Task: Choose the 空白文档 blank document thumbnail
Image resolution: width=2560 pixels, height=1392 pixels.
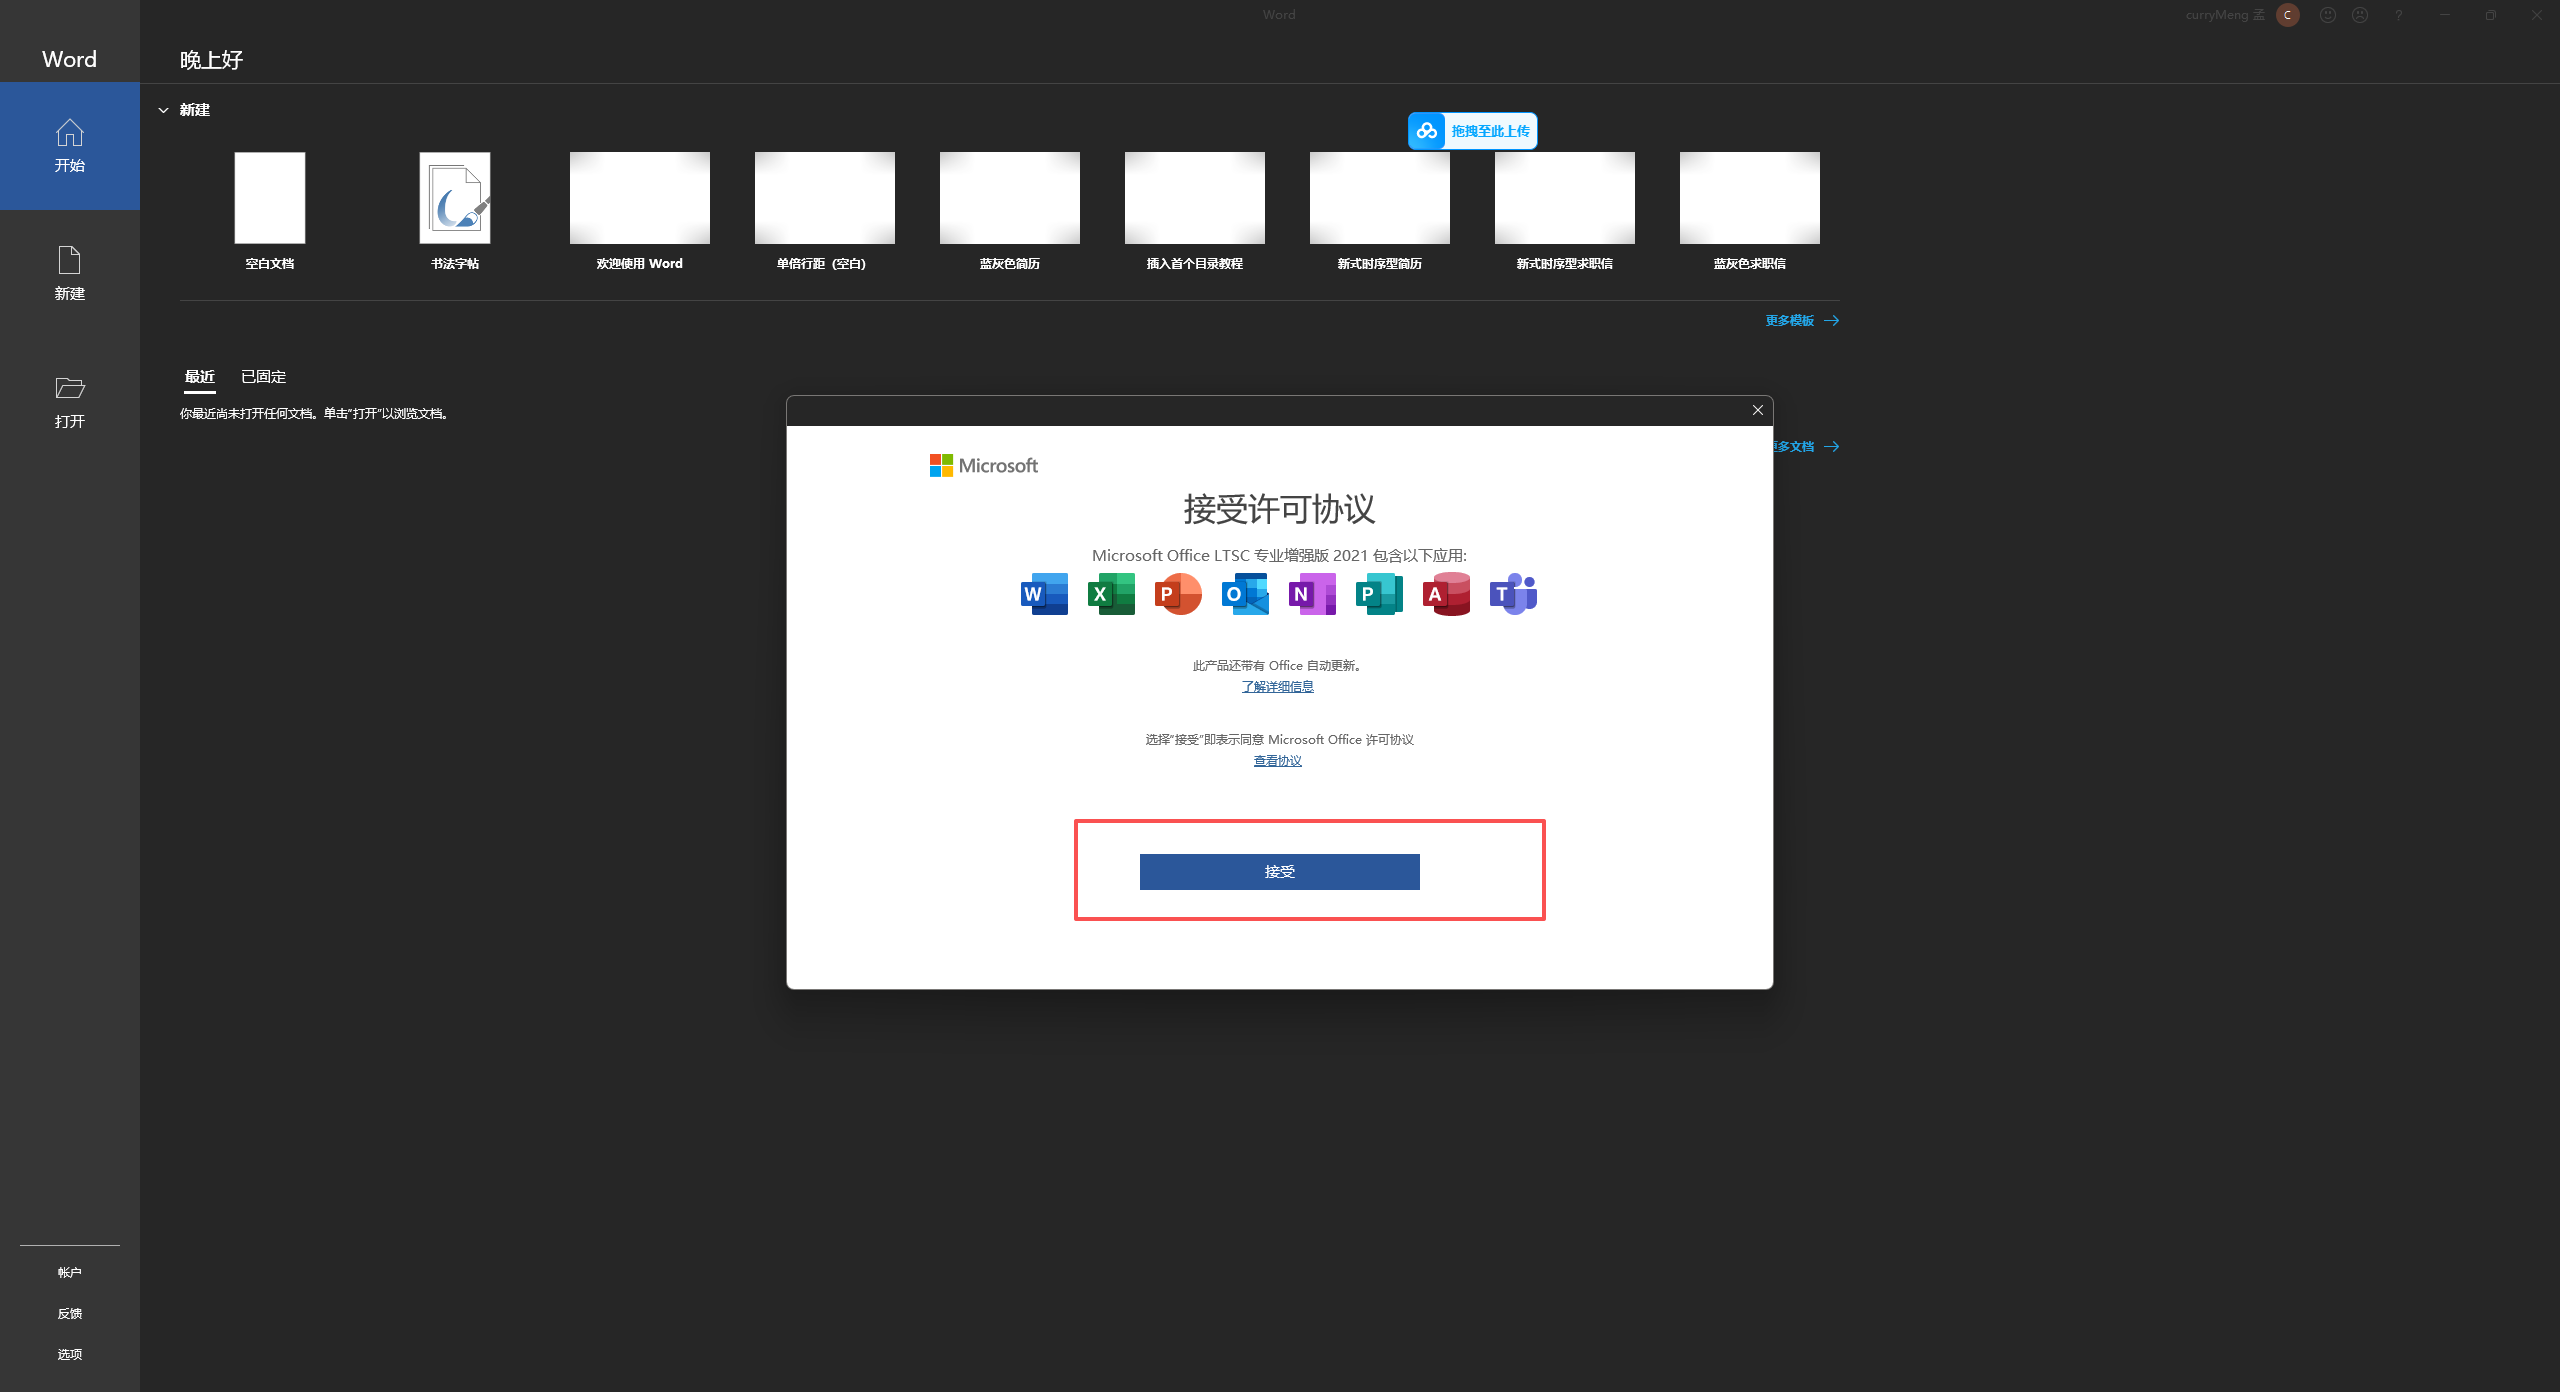Action: point(270,198)
